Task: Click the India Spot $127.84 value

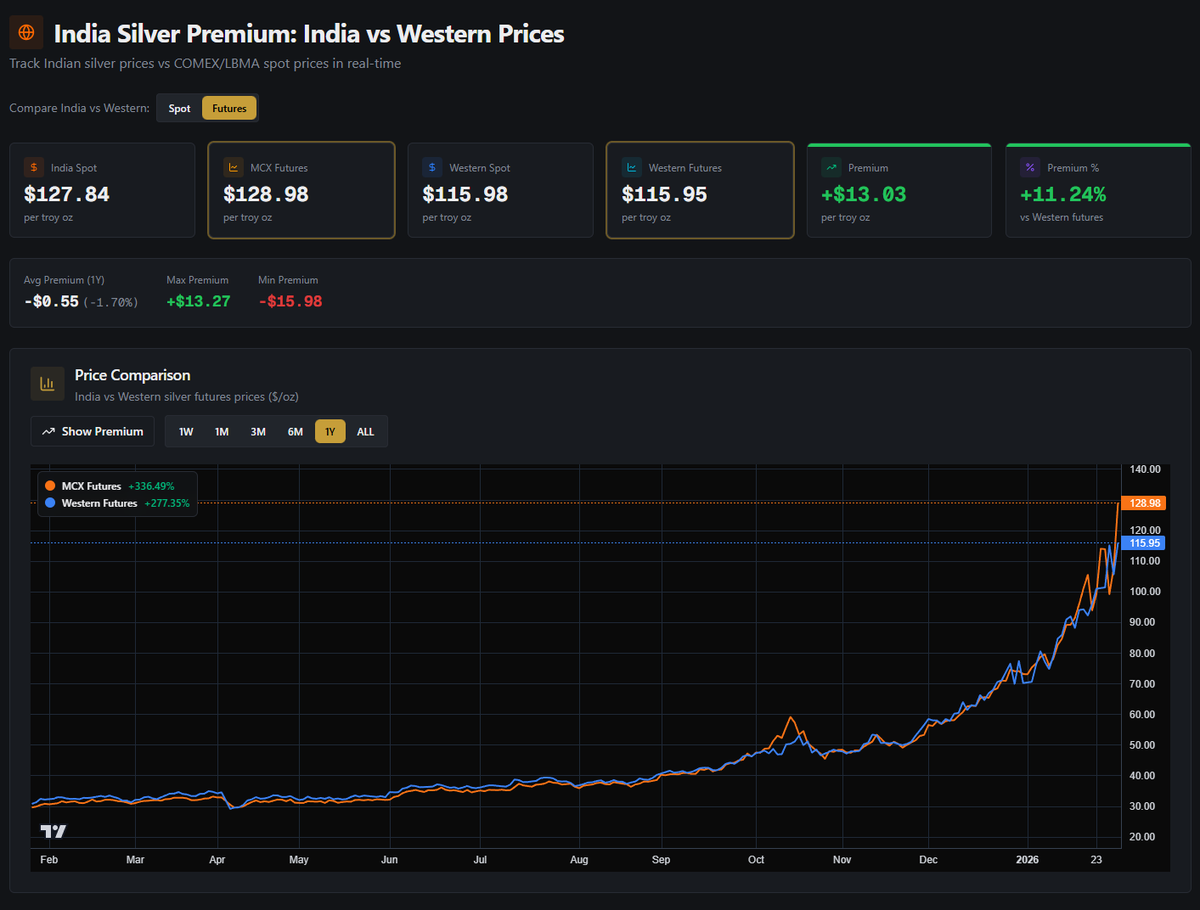Action: [67, 194]
